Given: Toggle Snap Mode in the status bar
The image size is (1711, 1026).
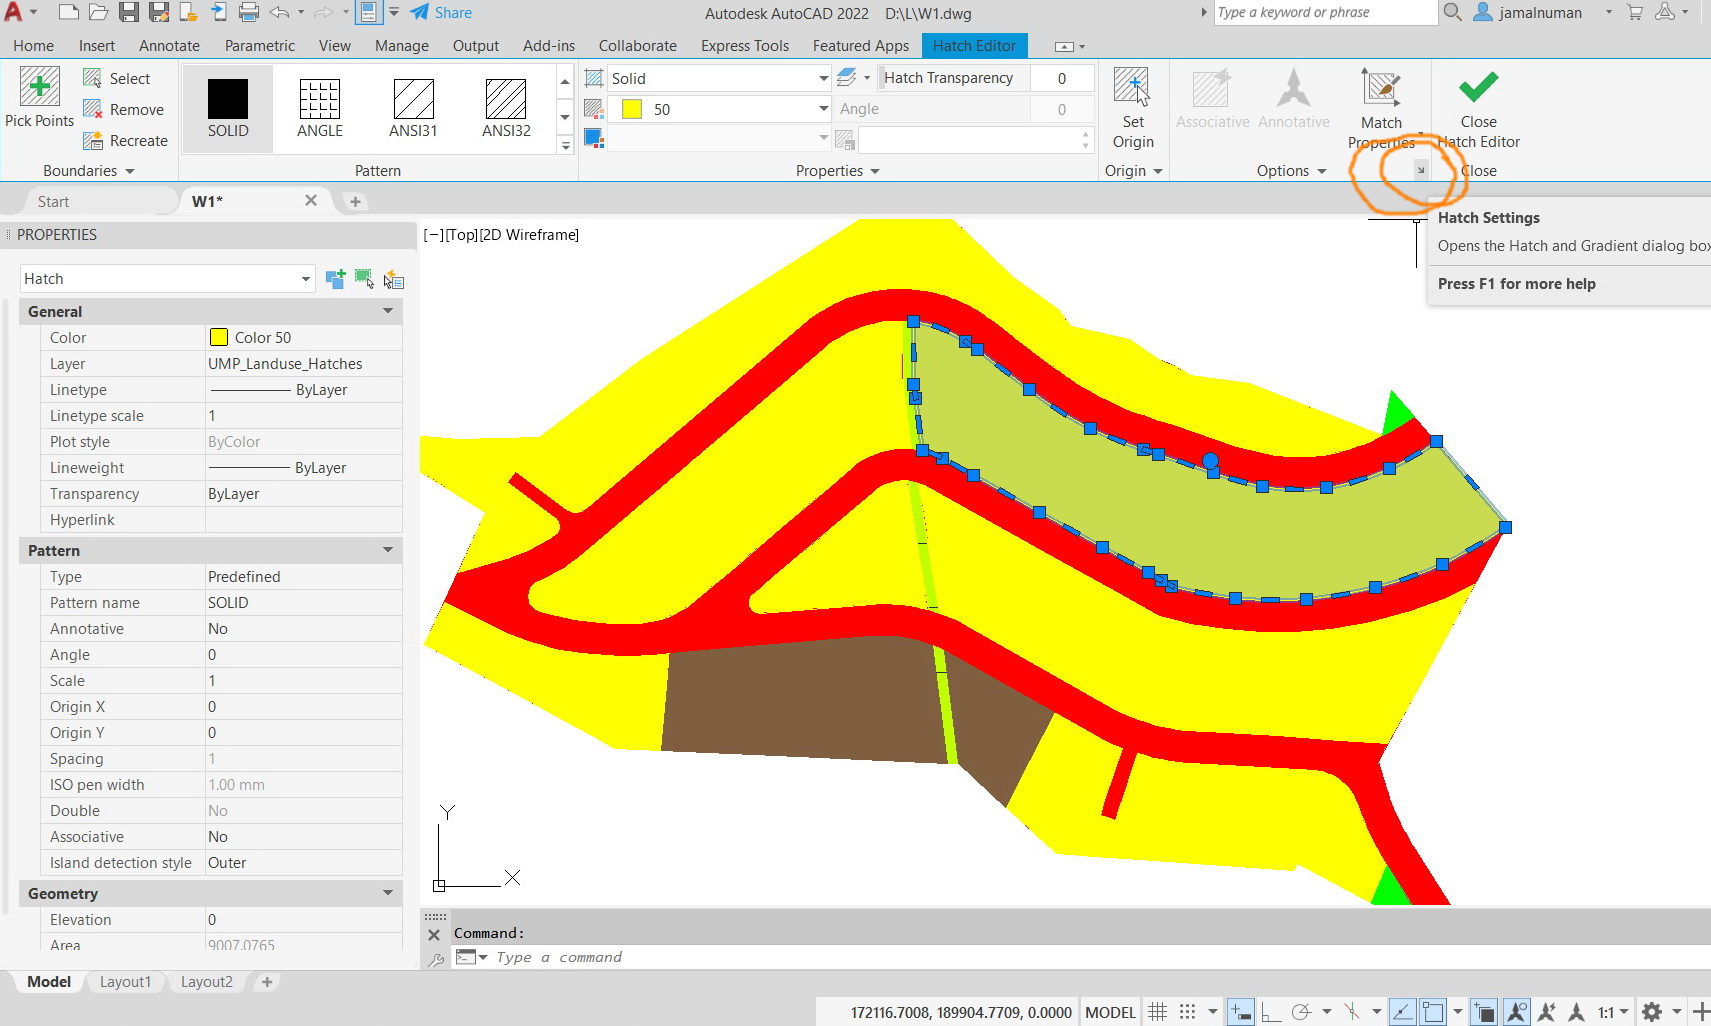Looking at the screenshot, I should [1186, 1011].
